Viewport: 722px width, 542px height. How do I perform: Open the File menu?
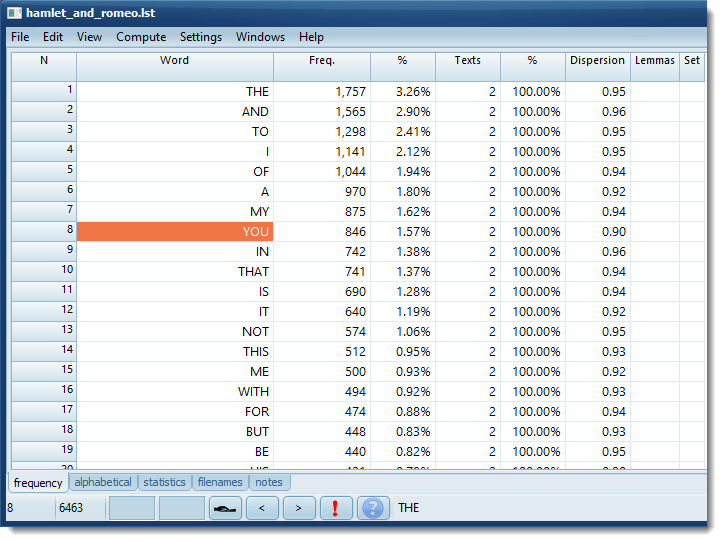point(20,37)
